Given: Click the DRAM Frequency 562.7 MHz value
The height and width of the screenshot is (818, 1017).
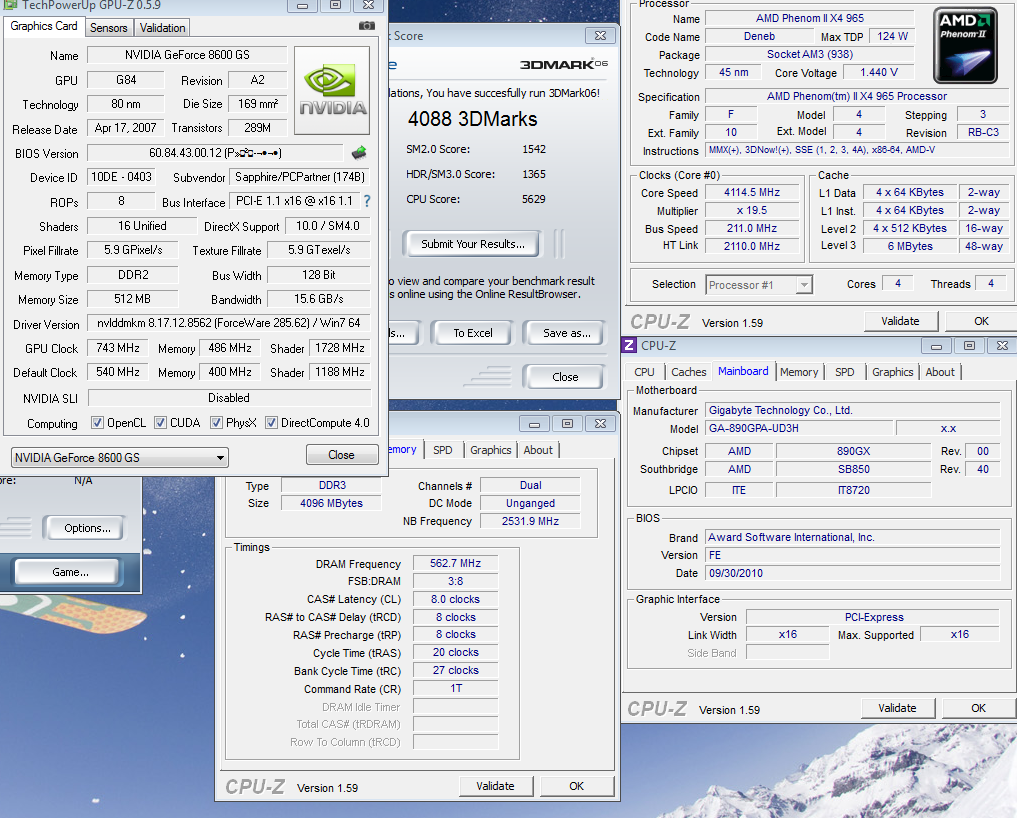Looking at the screenshot, I should click(x=455, y=563).
